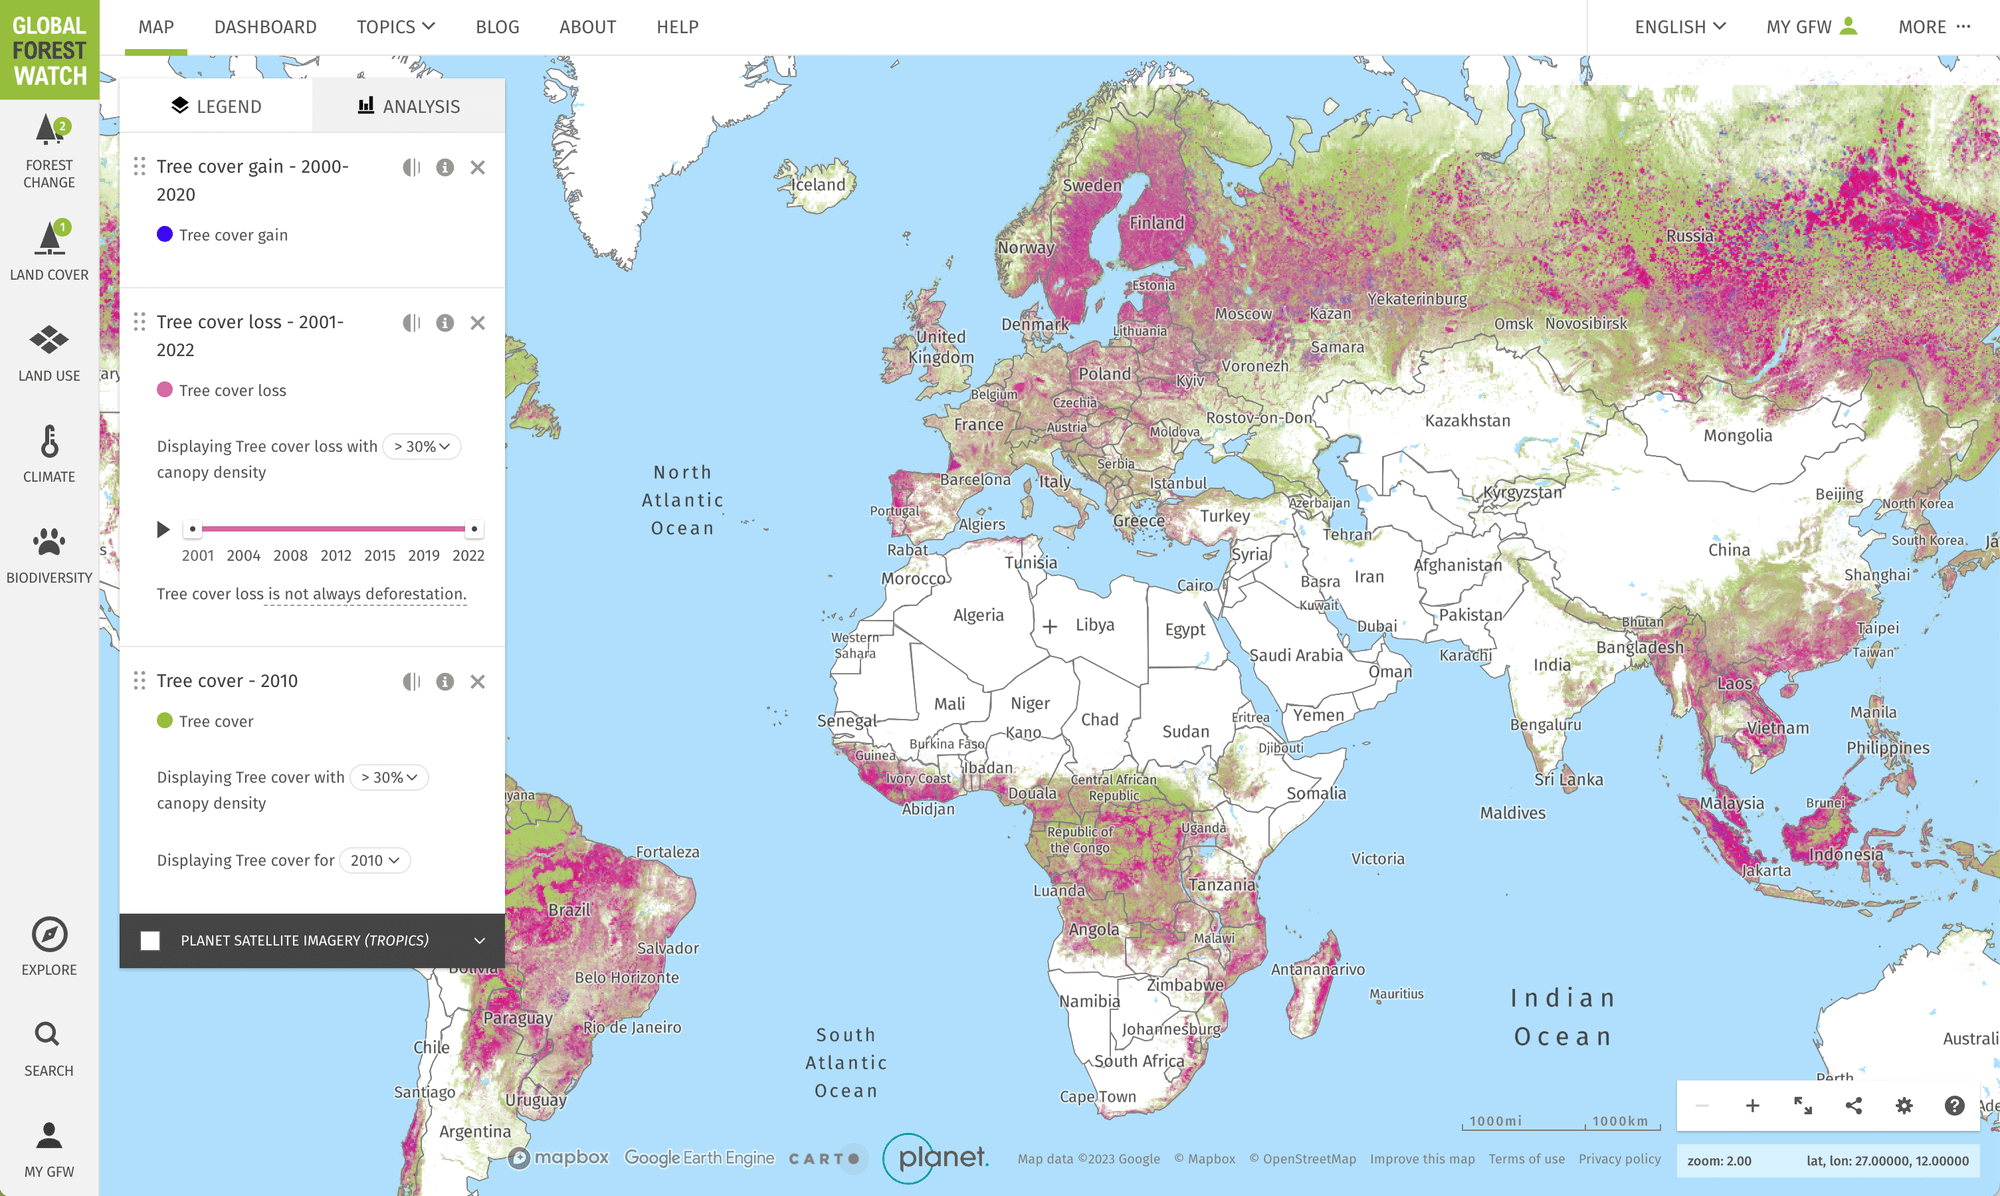Open the Explore compass icon
The width and height of the screenshot is (2000, 1196).
(x=49, y=935)
